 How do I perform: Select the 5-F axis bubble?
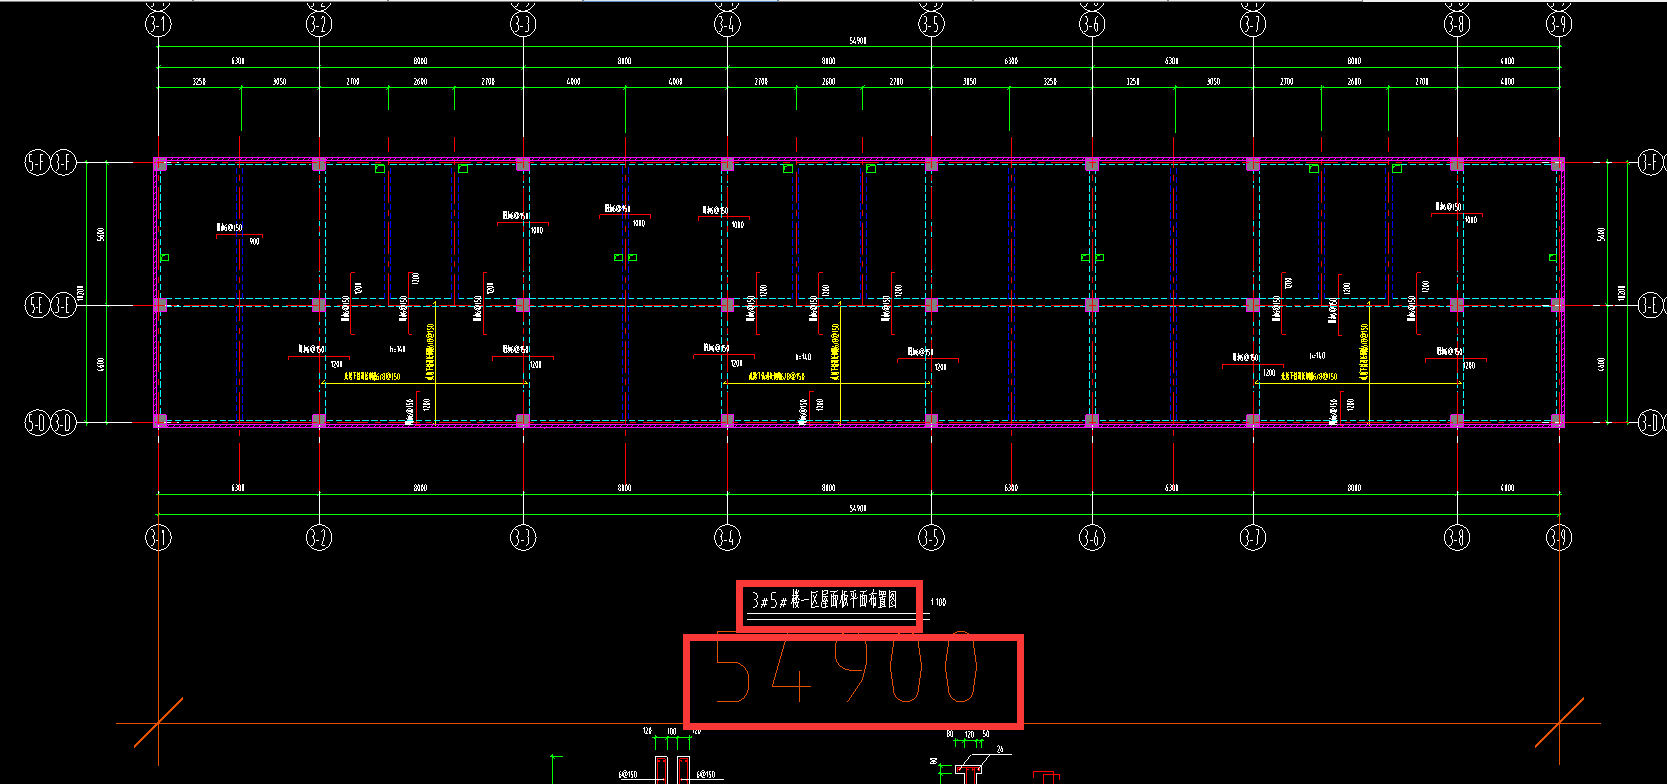[37, 162]
